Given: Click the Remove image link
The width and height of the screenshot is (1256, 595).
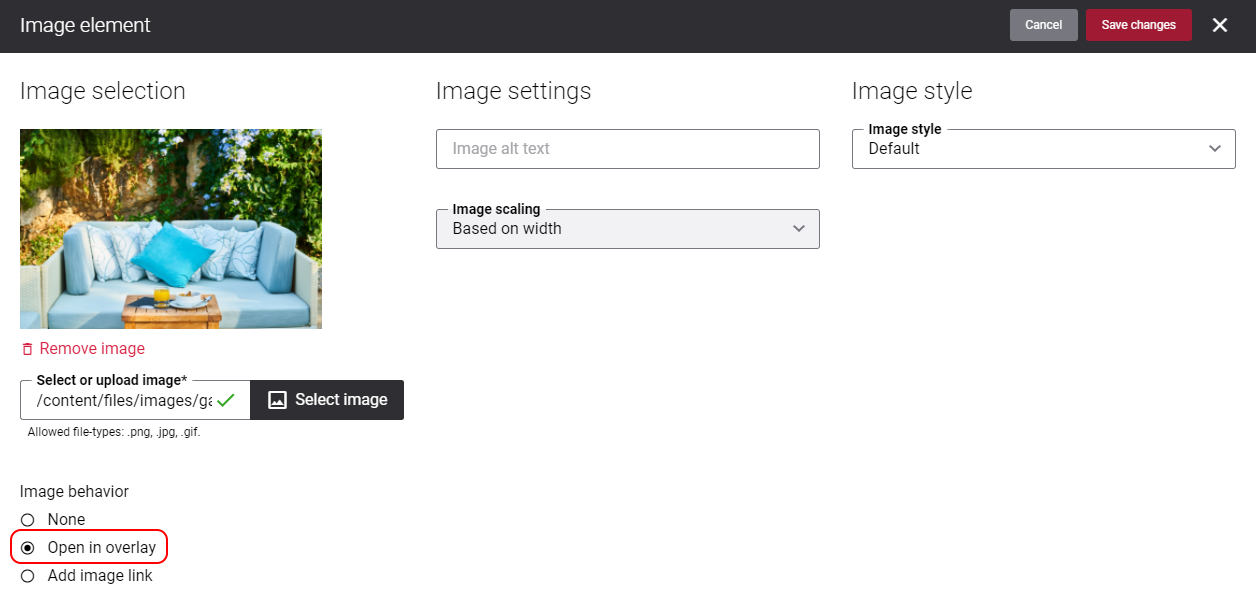Looking at the screenshot, I should 92,349.
